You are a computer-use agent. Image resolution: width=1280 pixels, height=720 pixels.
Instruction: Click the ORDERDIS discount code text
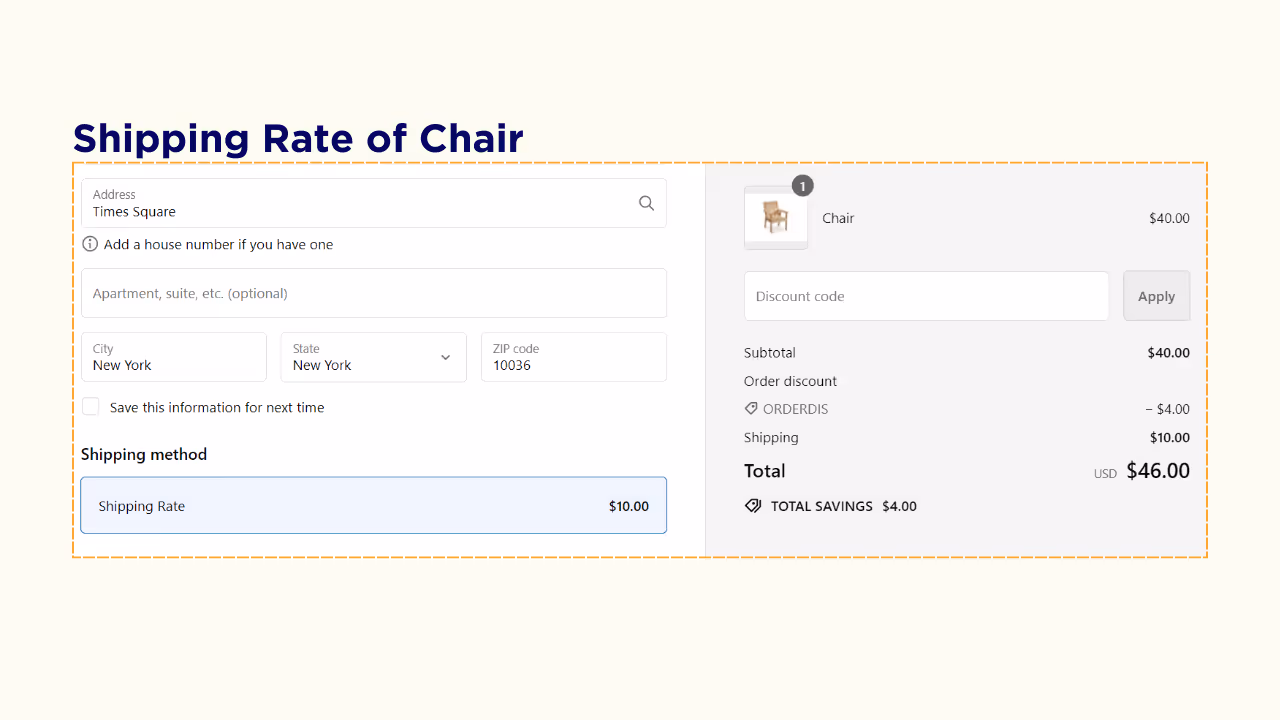coord(796,409)
